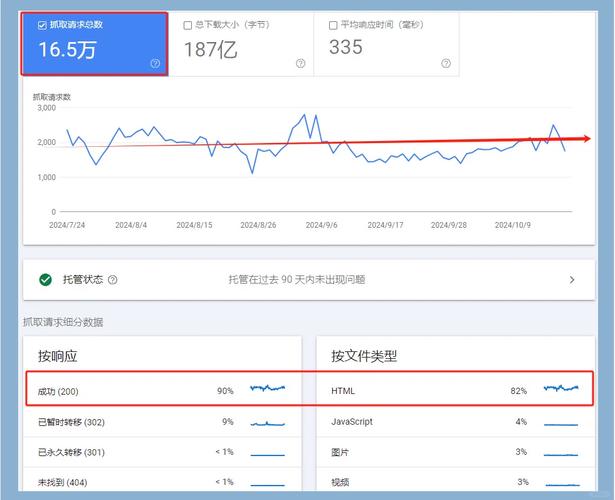
Task: Open the JavaScript file type row
Action: (455, 422)
